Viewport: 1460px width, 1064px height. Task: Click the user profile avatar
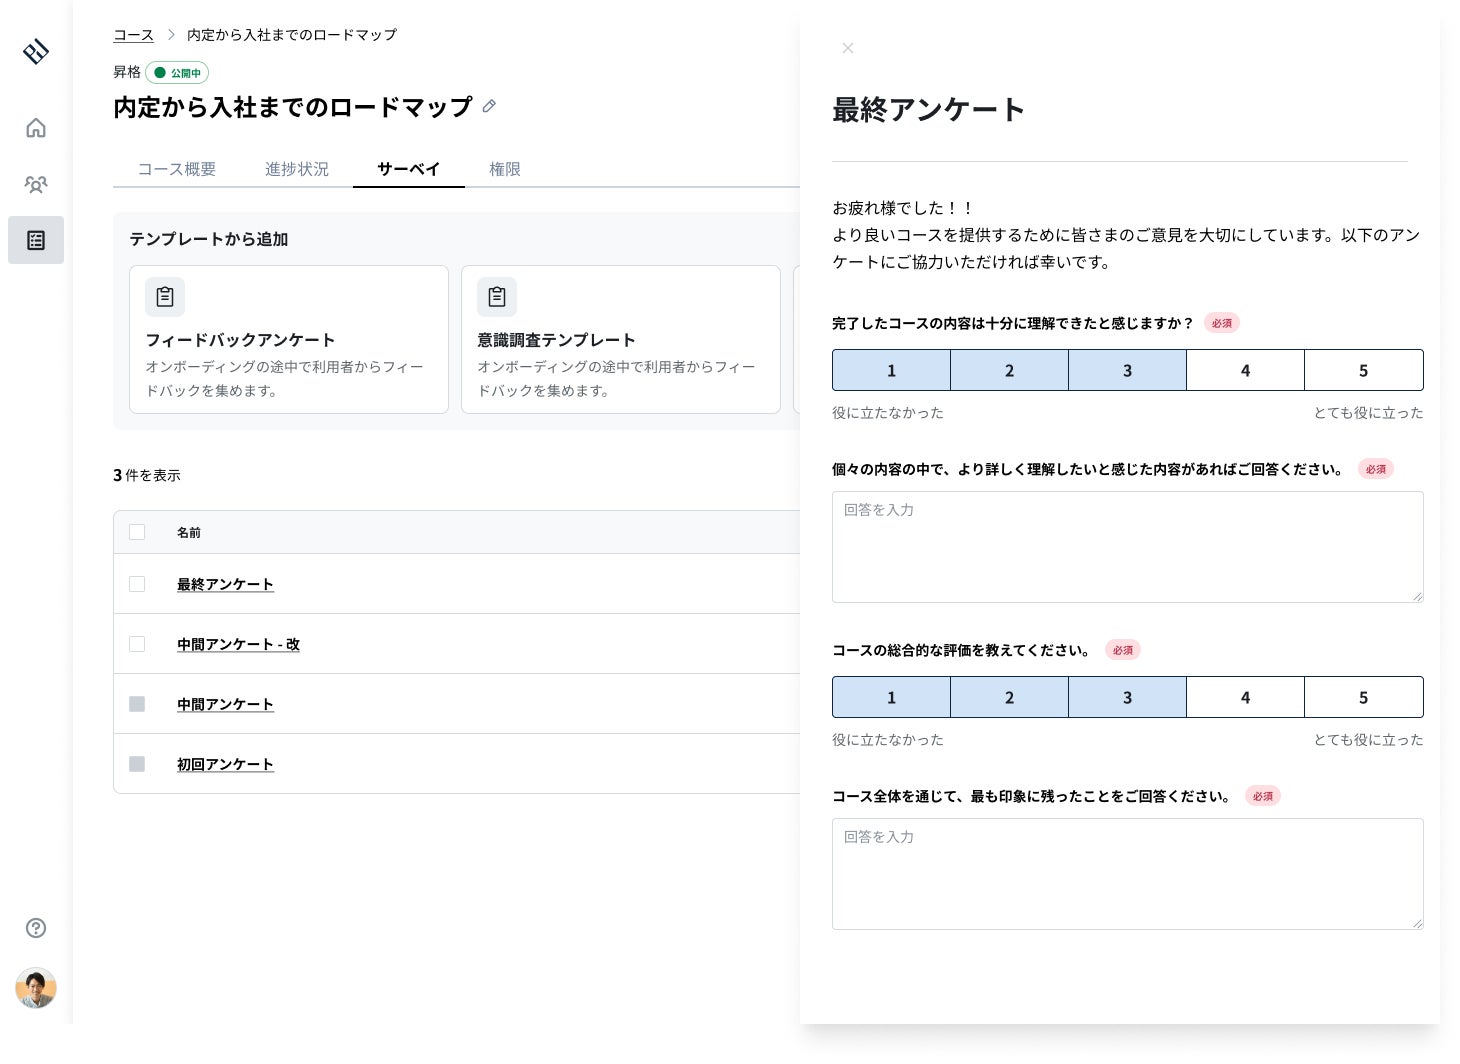tap(36, 988)
